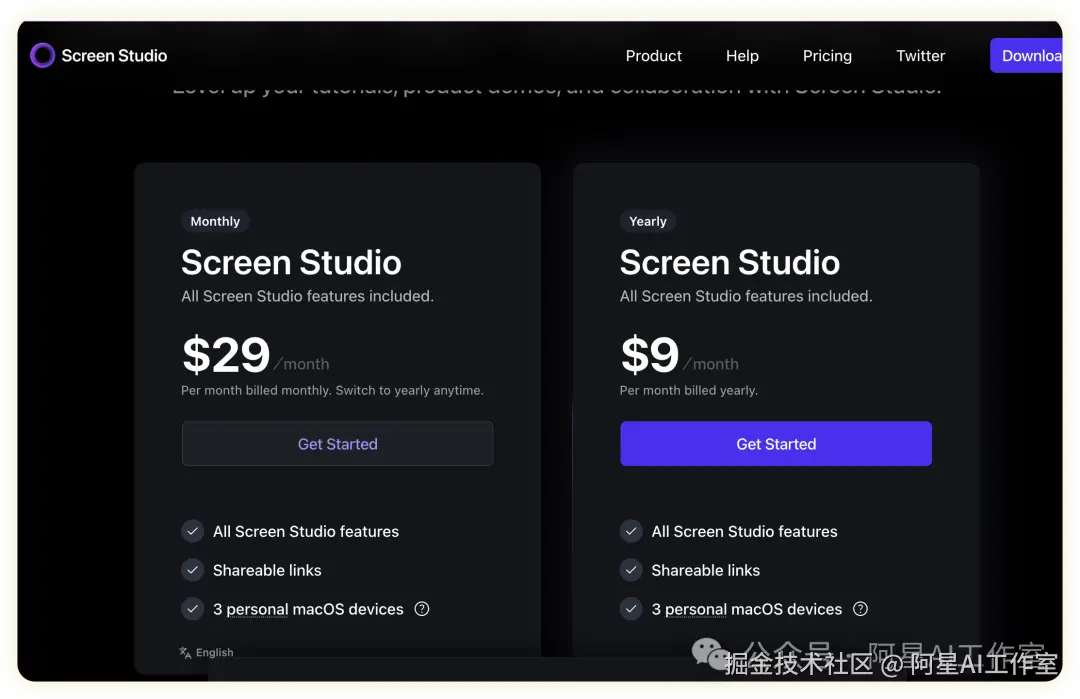The image size is (1080, 699).
Task: Click the $9 price in Yearly card
Action: [x=650, y=355]
